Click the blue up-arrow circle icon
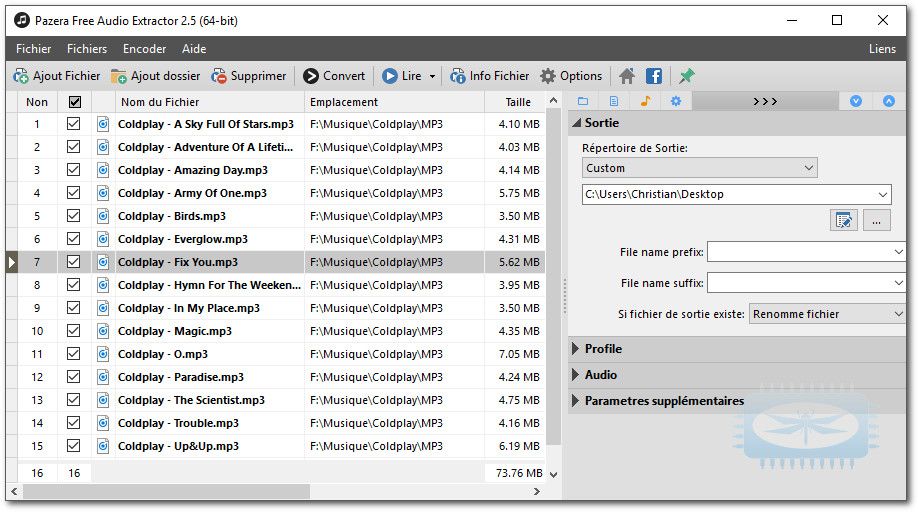The image size is (918, 512). pyautogui.click(x=889, y=101)
